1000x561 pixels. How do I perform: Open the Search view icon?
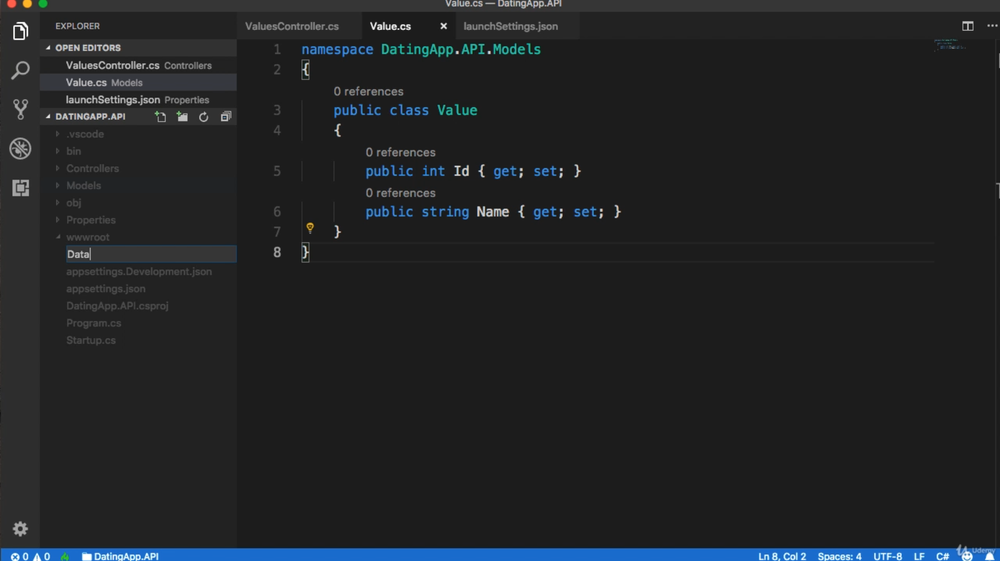(20, 70)
